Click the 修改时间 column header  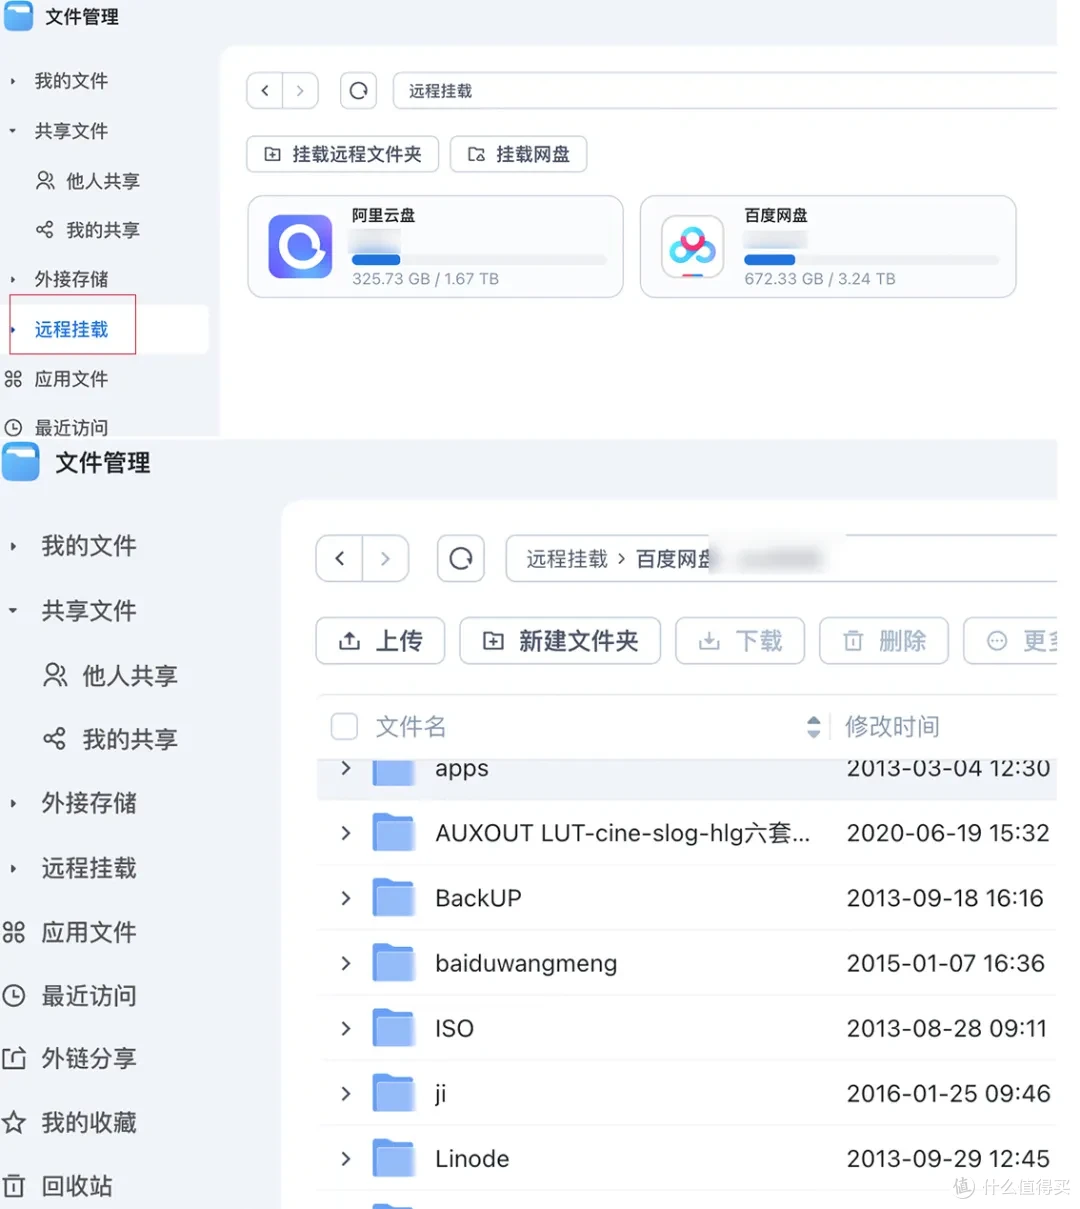tap(892, 726)
